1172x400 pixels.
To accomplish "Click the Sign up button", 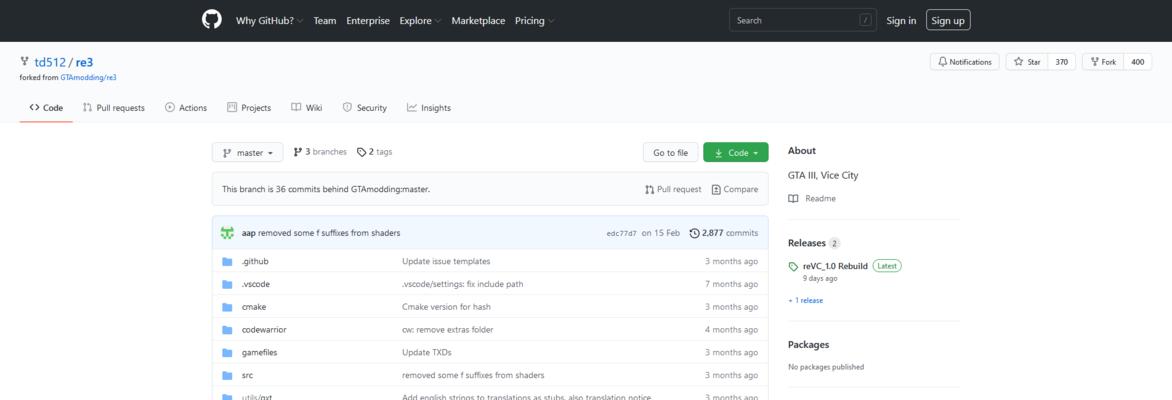I will point(949,20).
